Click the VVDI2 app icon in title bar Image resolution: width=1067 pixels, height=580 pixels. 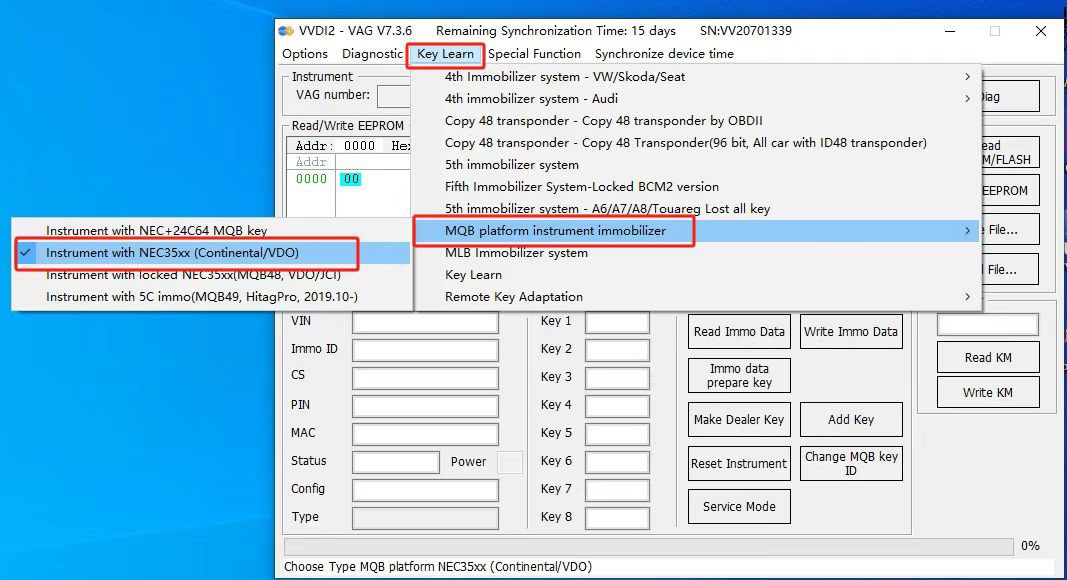pyautogui.click(x=287, y=31)
